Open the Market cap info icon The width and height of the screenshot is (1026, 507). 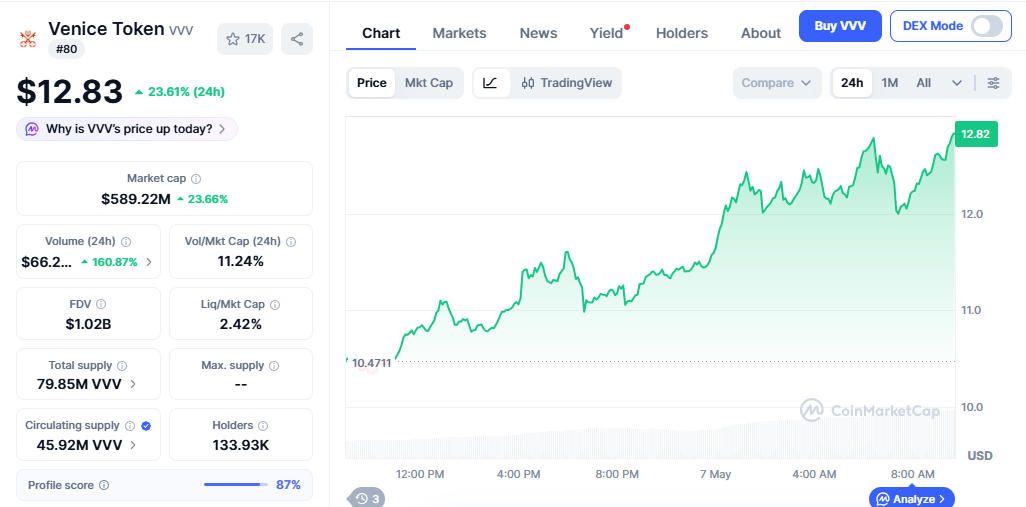coord(196,179)
